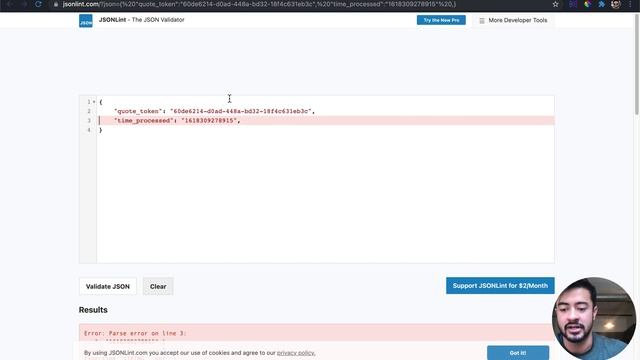This screenshot has width=640, height=360.
Task: Click the Results heading
Action: pyautogui.click(x=93, y=310)
